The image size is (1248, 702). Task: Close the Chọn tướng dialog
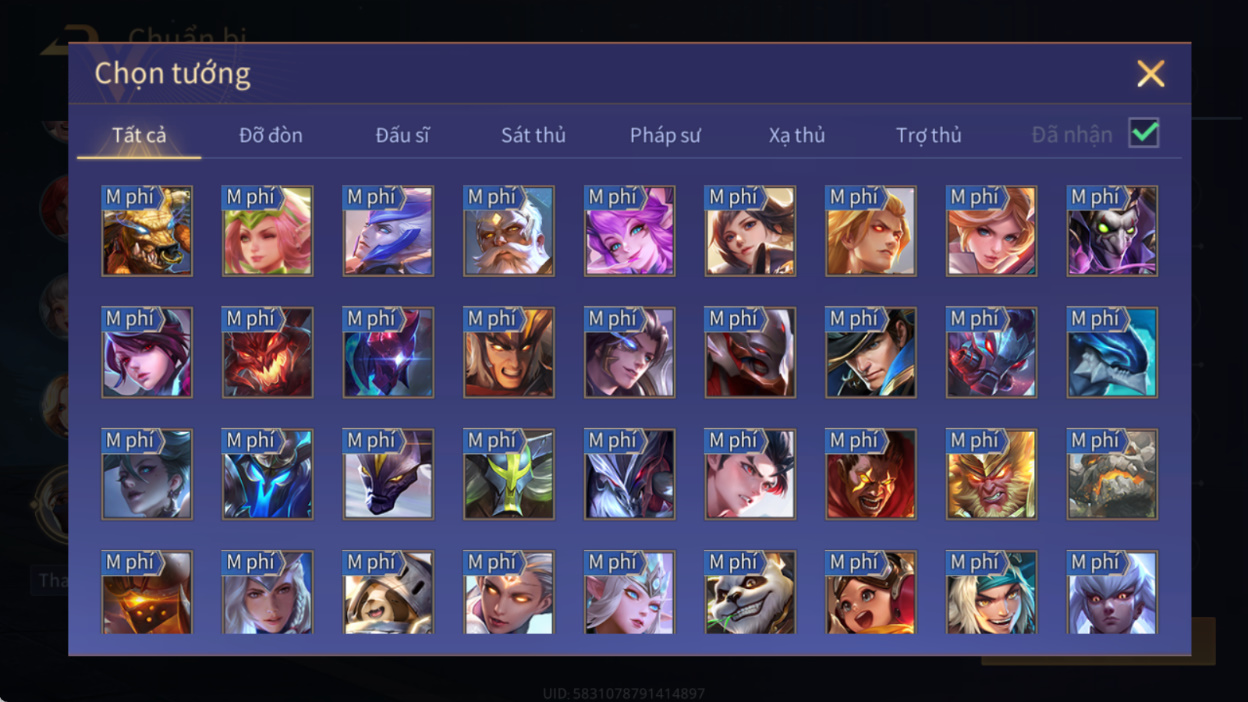coord(1151,73)
